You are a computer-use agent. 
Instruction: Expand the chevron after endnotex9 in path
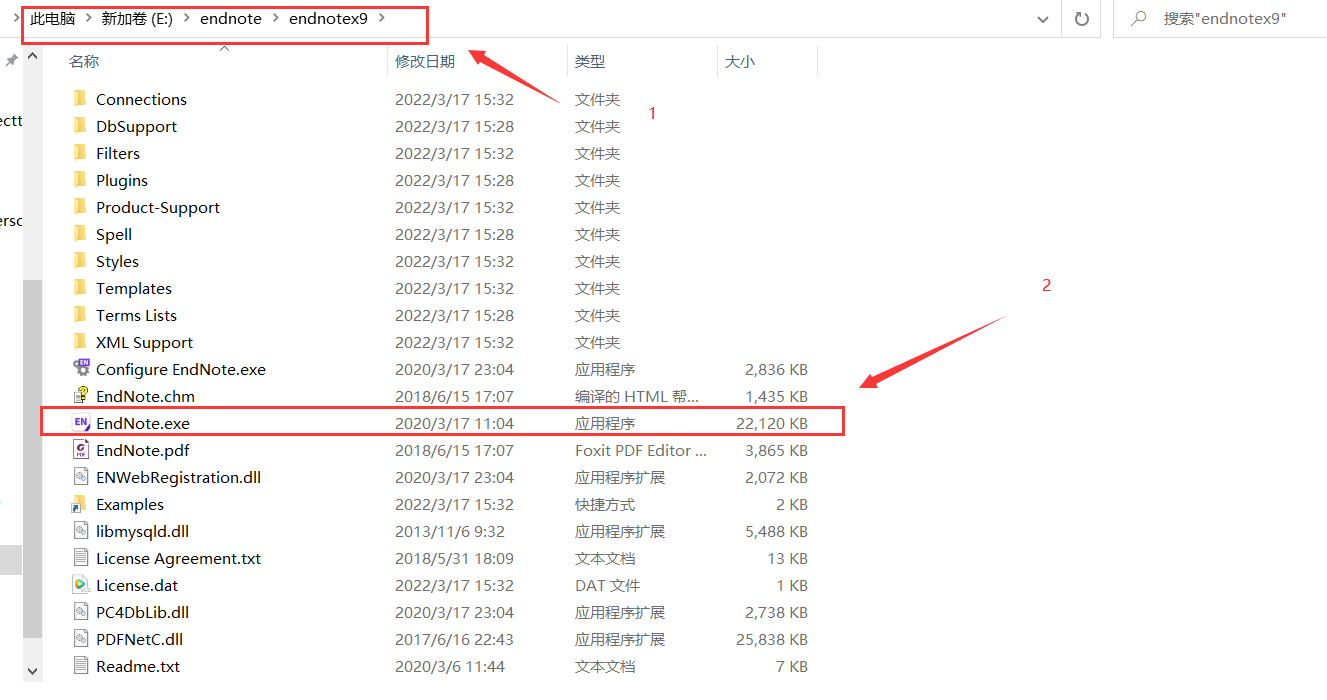pos(381,19)
